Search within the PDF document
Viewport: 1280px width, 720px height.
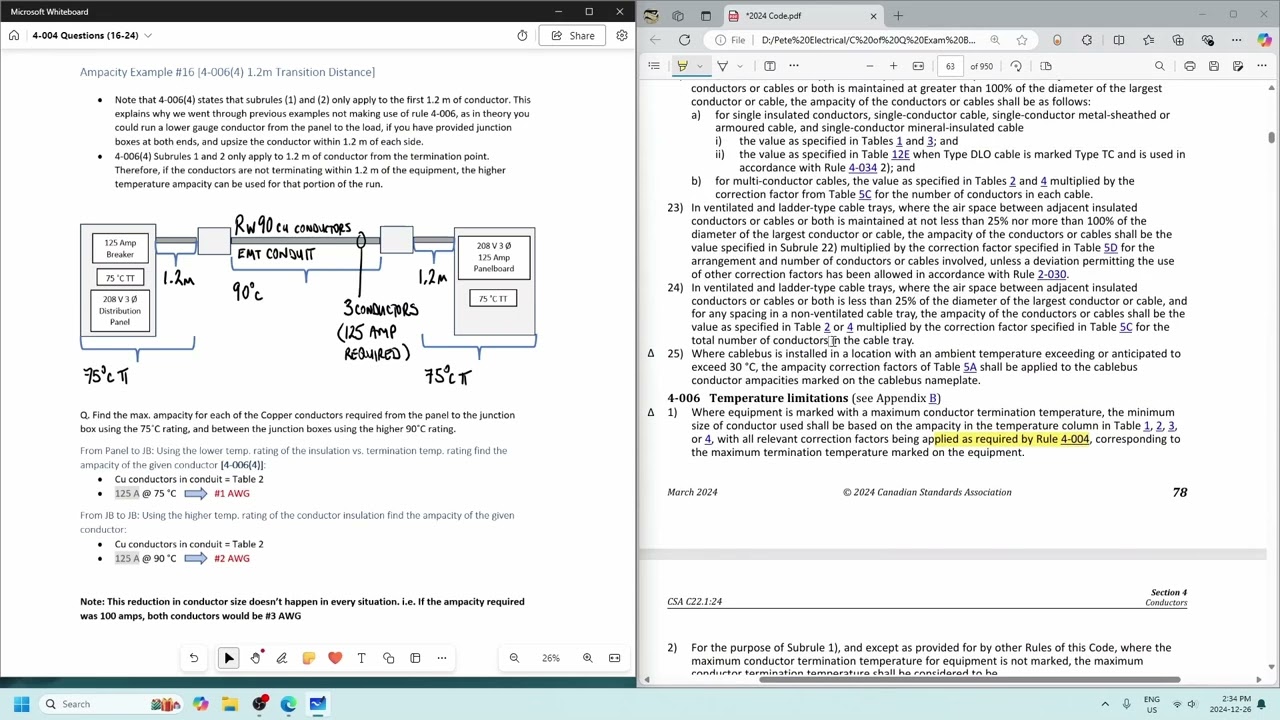[x=1160, y=66]
